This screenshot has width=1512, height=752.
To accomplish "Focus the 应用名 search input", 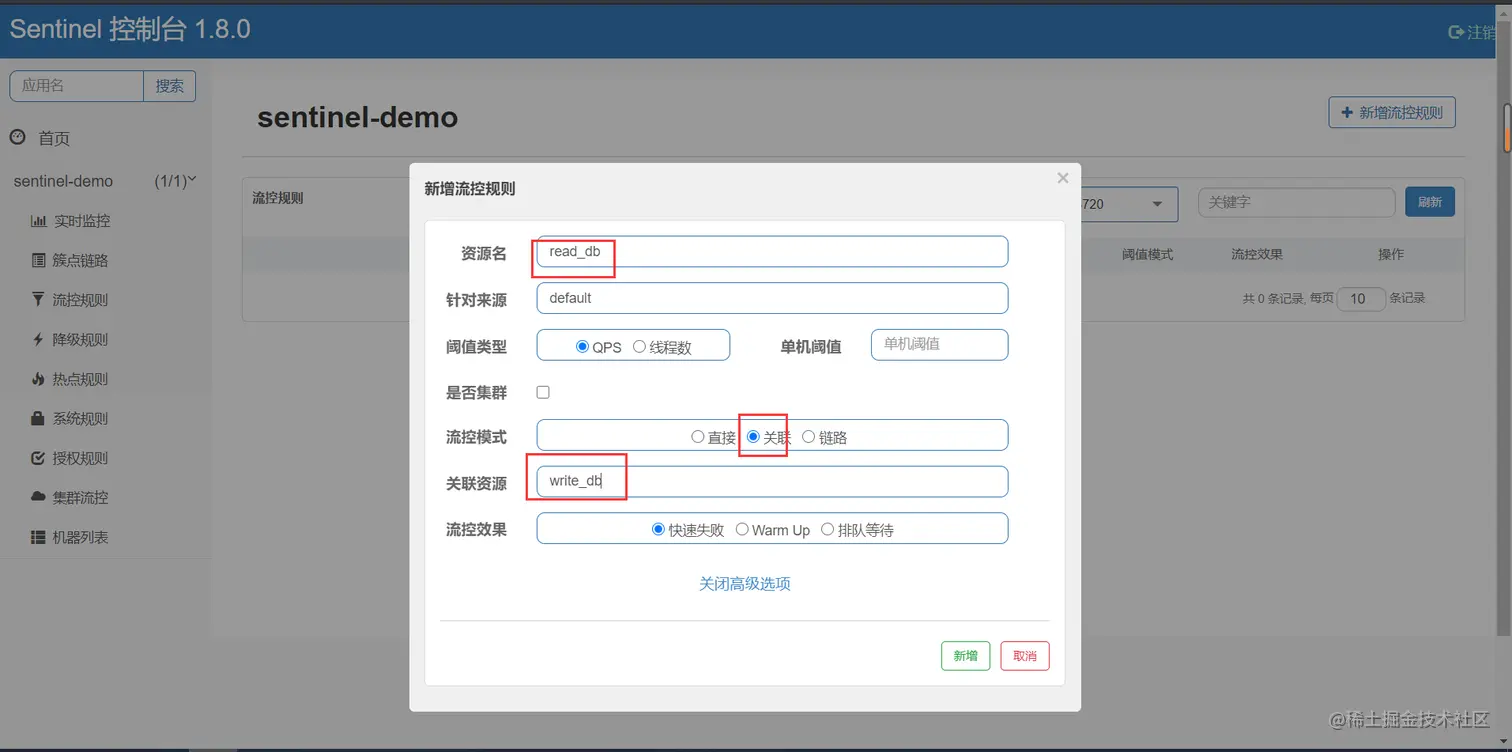I will (77, 86).
